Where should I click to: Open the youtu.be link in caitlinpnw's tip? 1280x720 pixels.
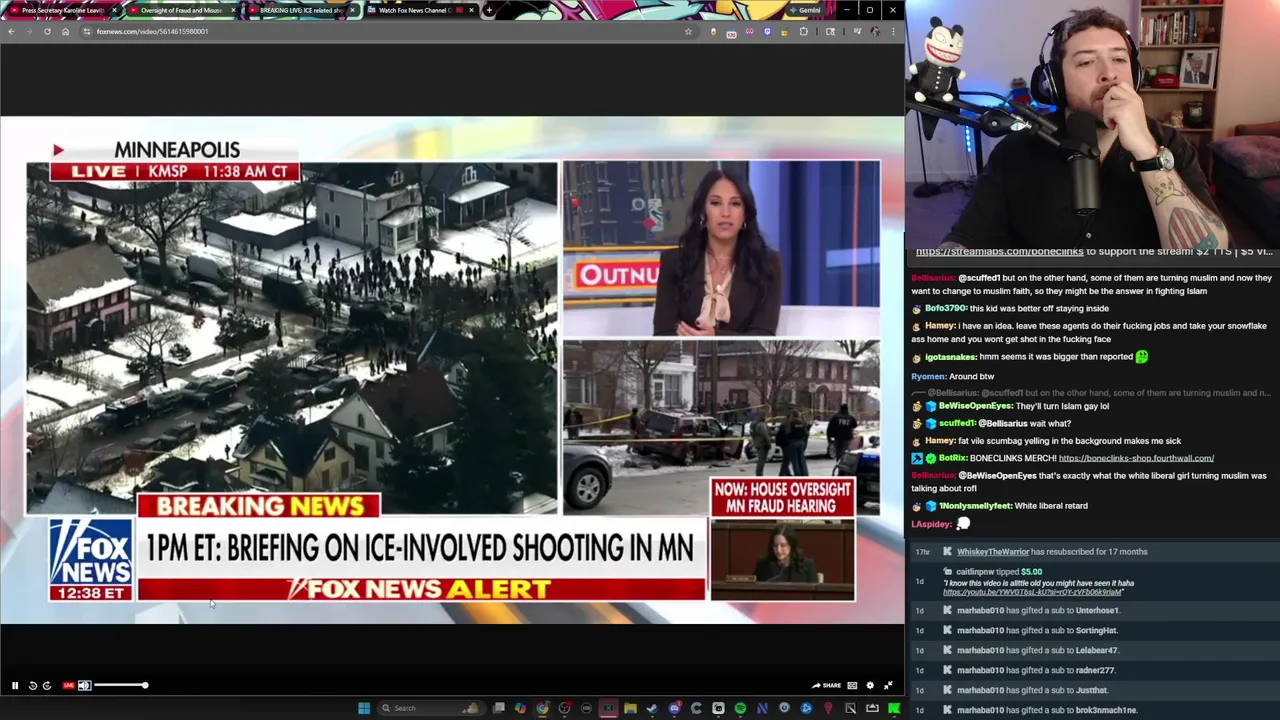[x=1033, y=592]
